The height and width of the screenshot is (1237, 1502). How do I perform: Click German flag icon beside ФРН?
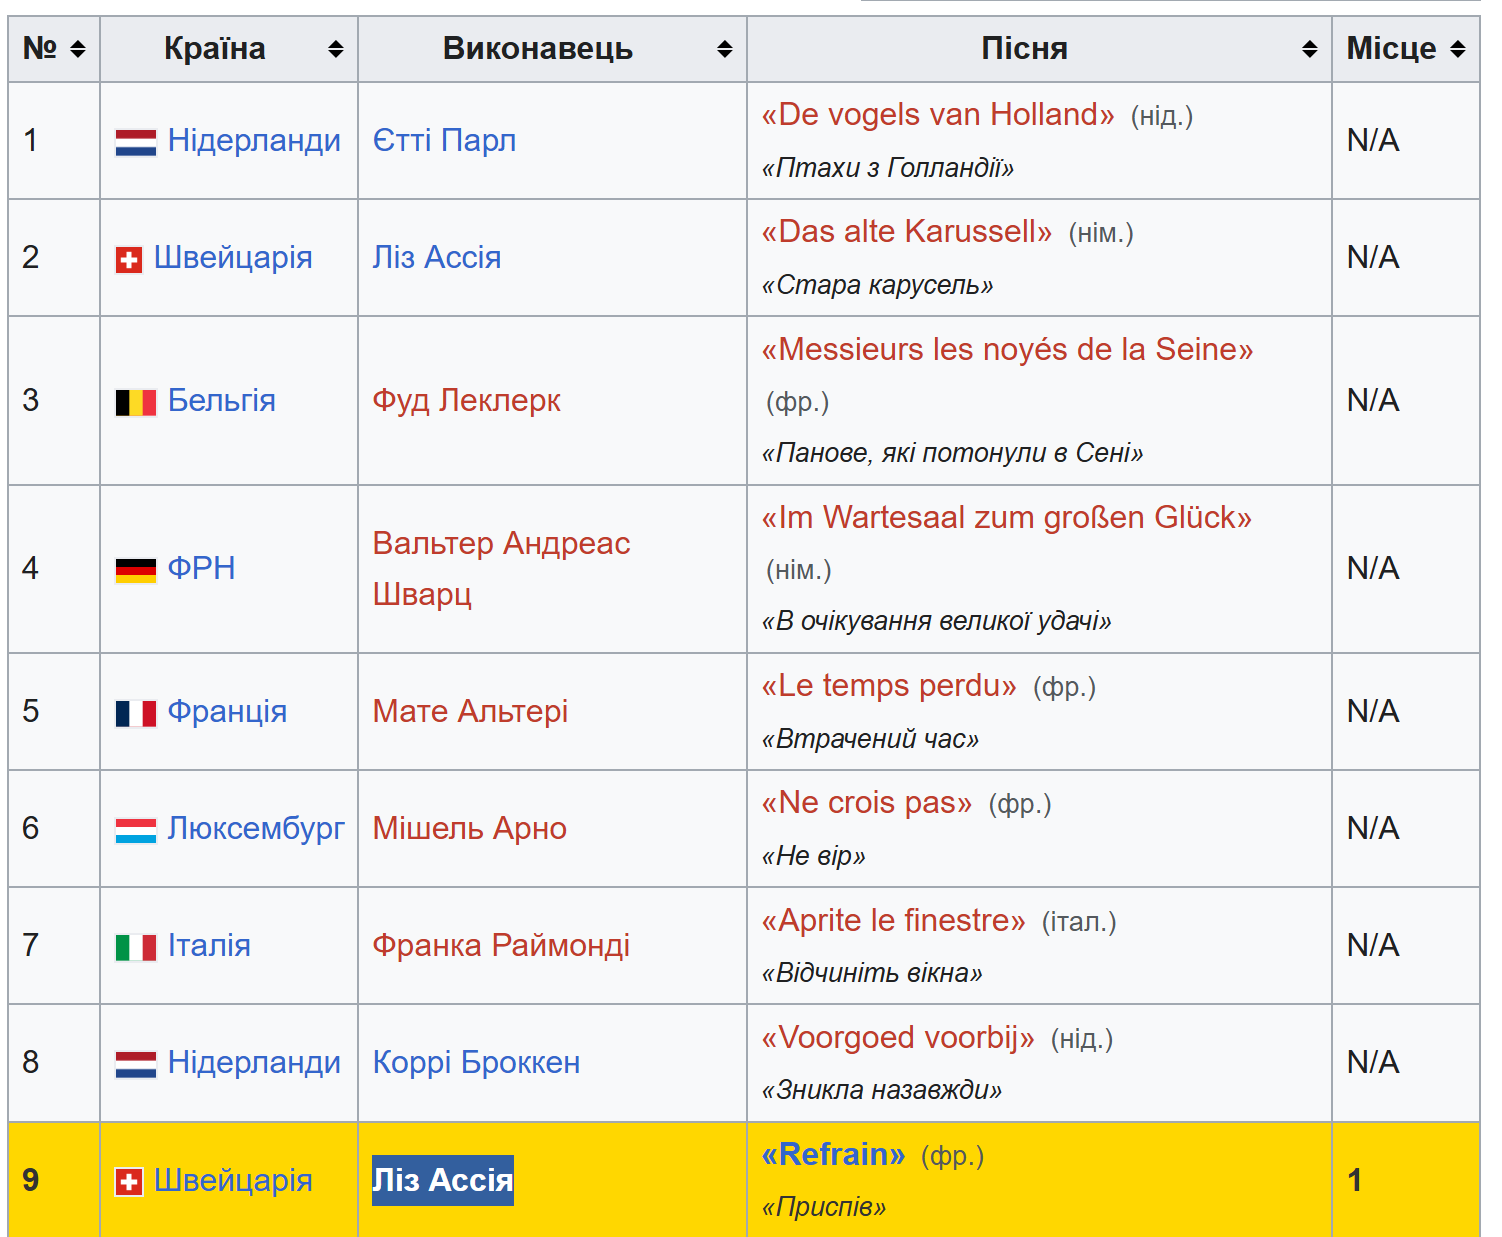(x=136, y=570)
